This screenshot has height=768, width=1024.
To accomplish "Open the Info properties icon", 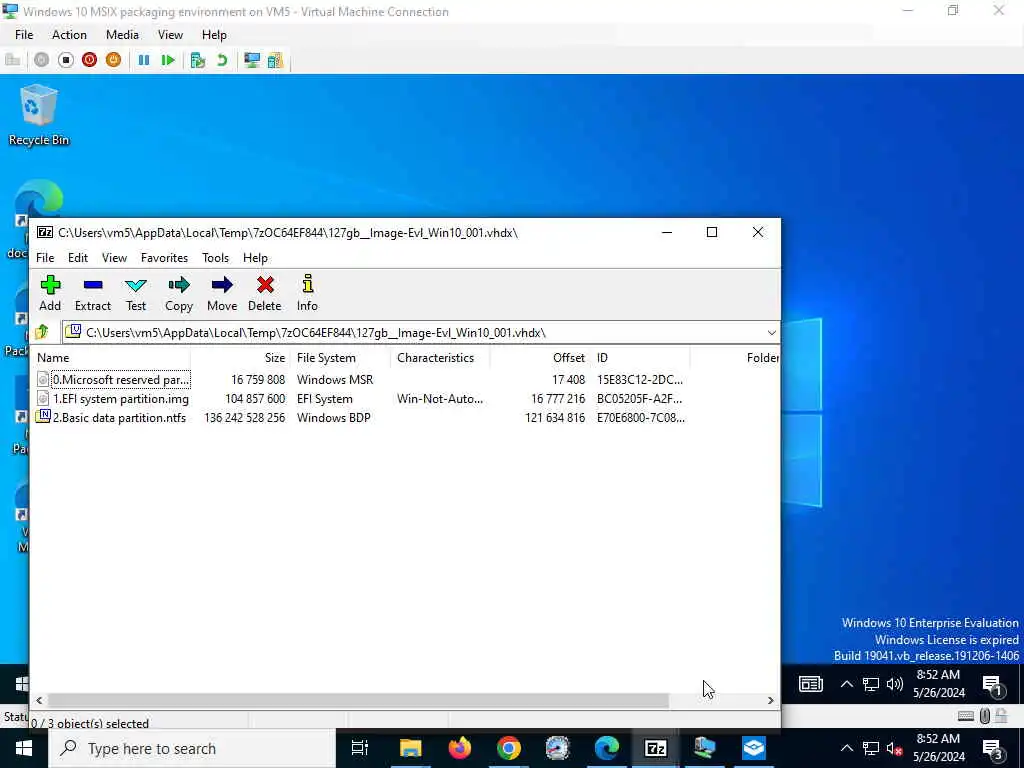I will (x=307, y=293).
